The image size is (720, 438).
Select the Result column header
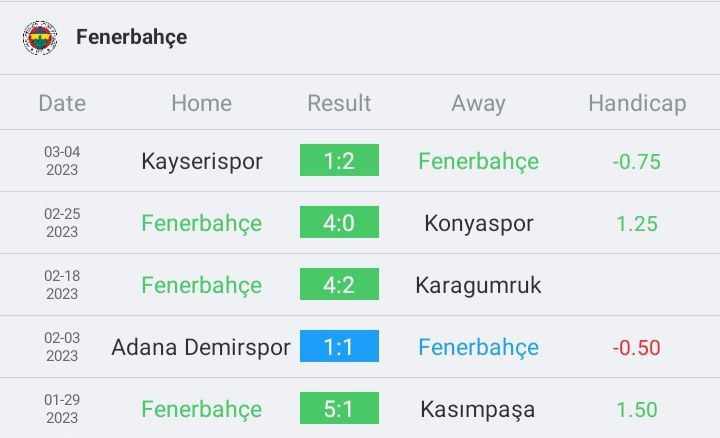tap(339, 103)
